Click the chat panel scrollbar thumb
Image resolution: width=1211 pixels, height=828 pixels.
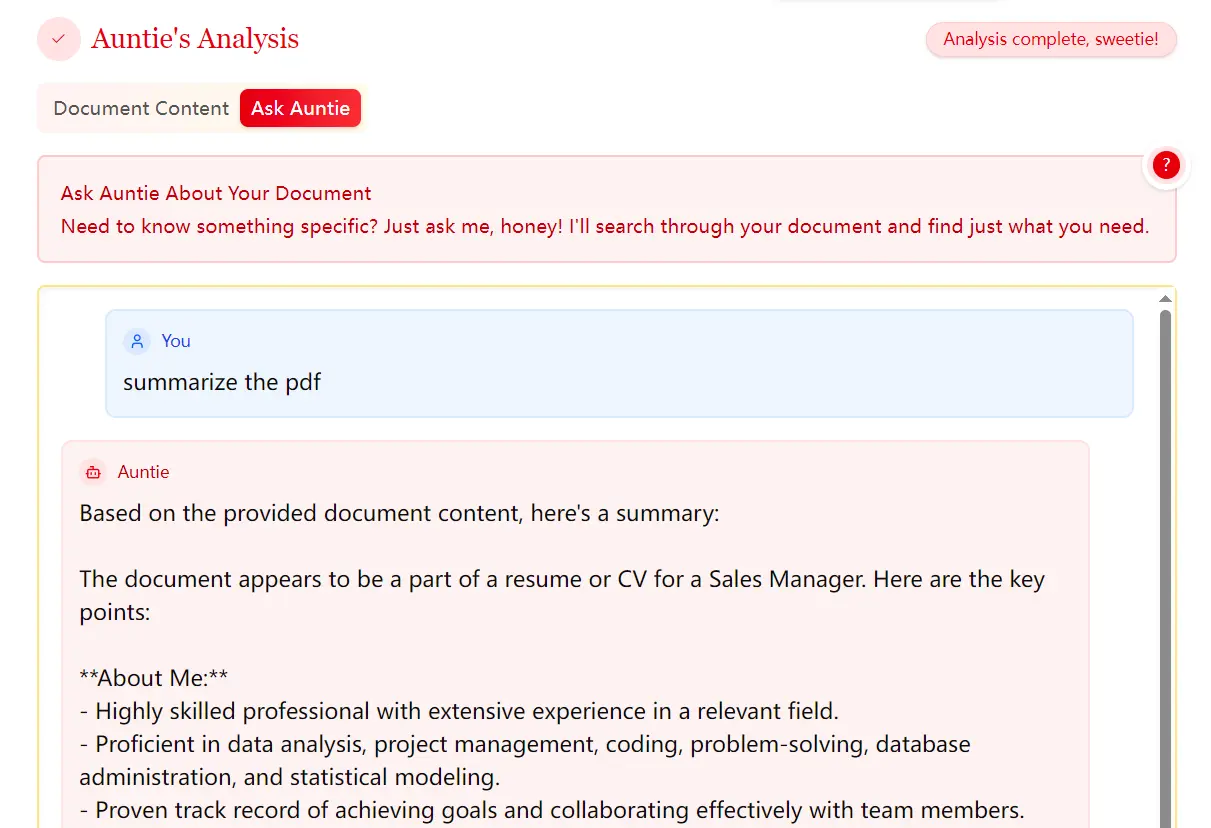pyautogui.click(x=1164, y=560)
